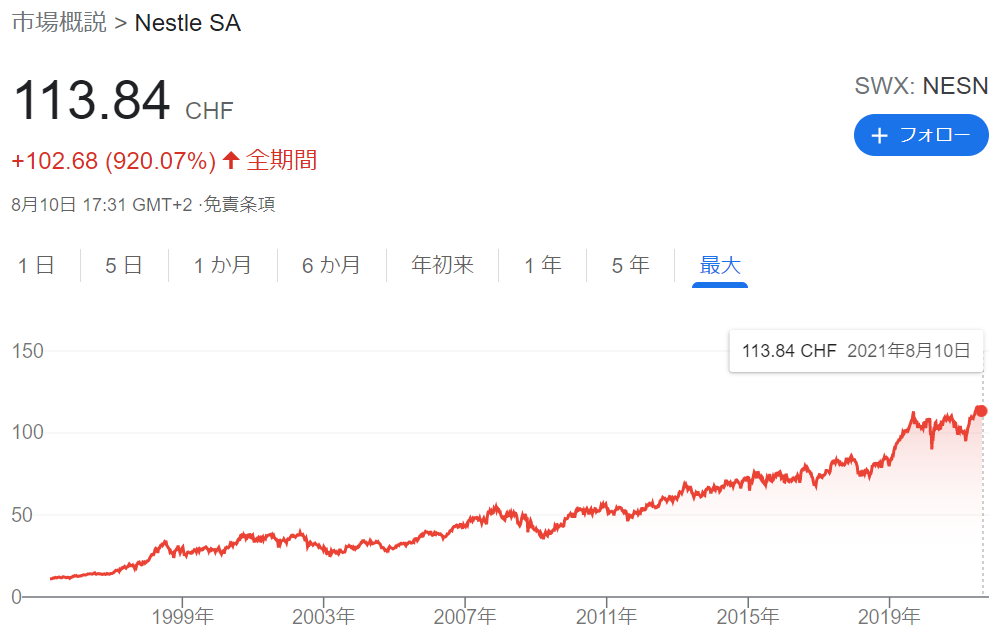Switch chart to 1 か月 range

(222, 265)
